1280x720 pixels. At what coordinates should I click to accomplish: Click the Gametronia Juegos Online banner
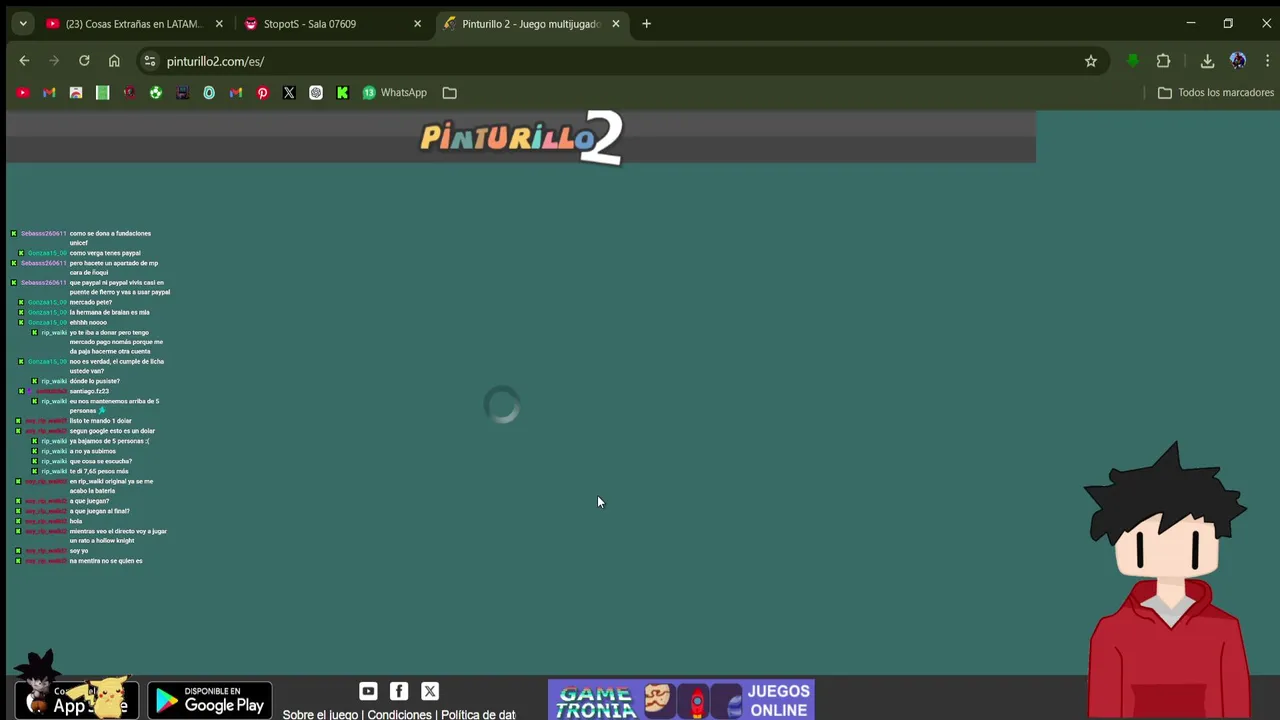click(681, 700)
